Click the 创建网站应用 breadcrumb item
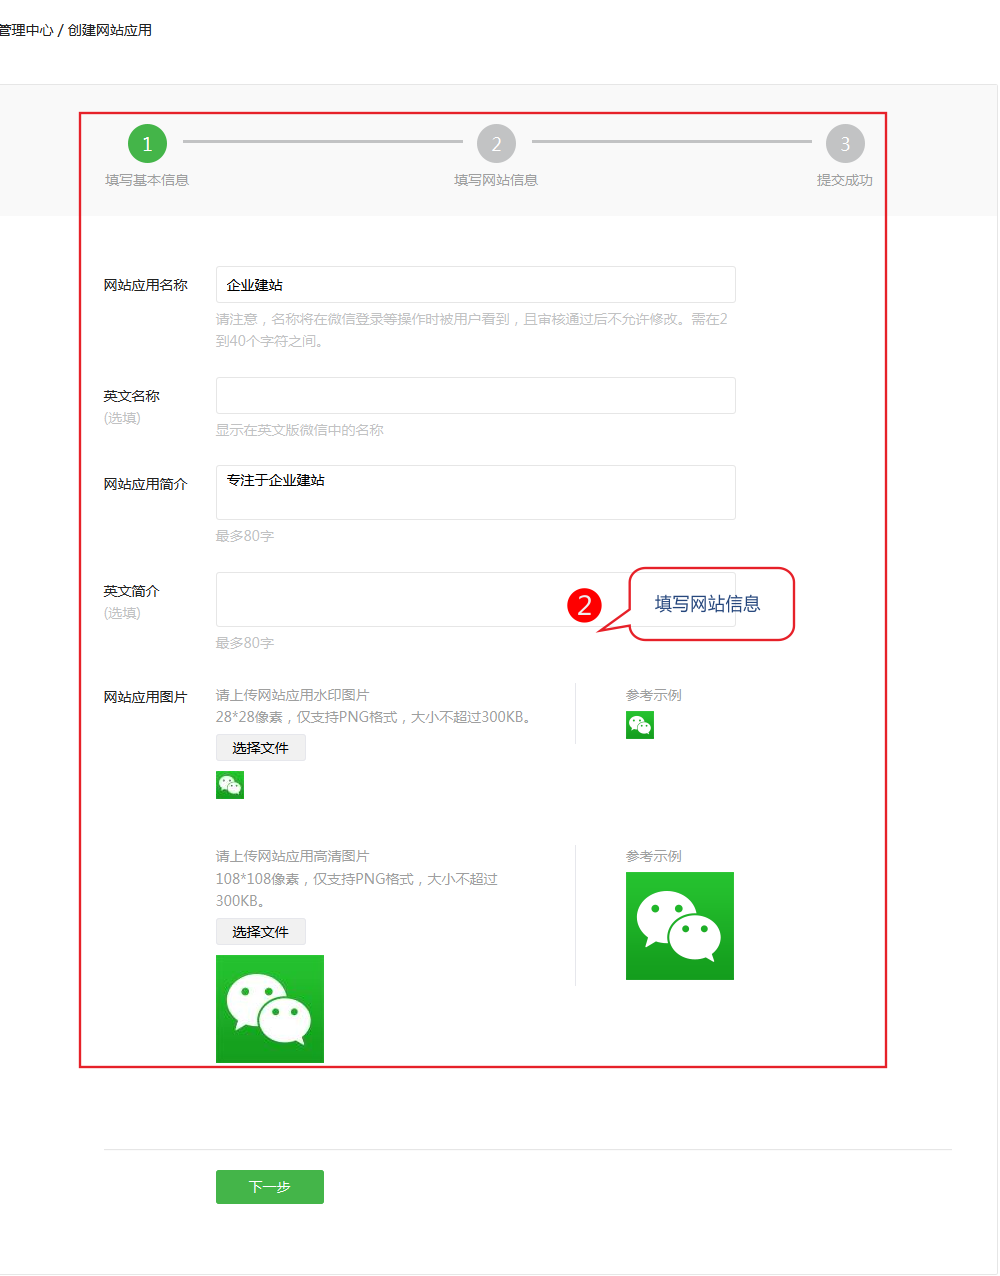Image resolution: width=1000 pixels, height=1276 pixels. click(x=110, y=30)
